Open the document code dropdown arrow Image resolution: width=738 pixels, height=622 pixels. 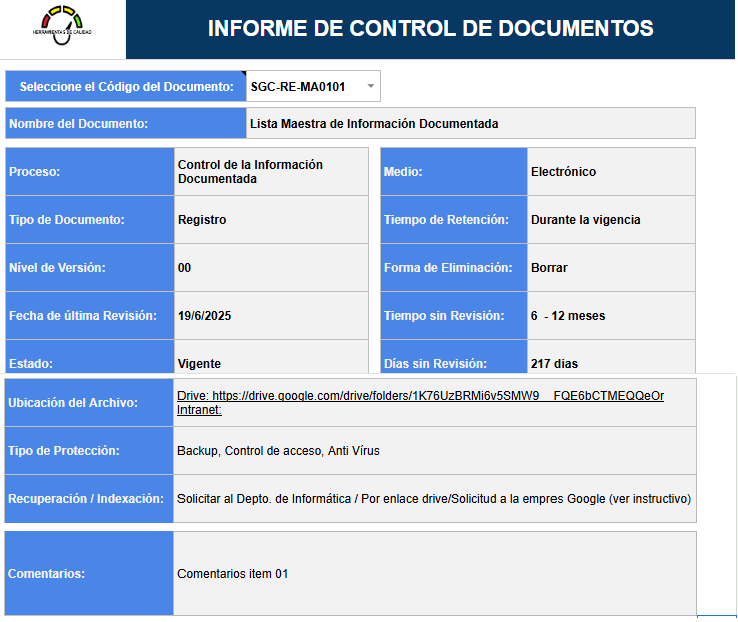tap(371, 87)
